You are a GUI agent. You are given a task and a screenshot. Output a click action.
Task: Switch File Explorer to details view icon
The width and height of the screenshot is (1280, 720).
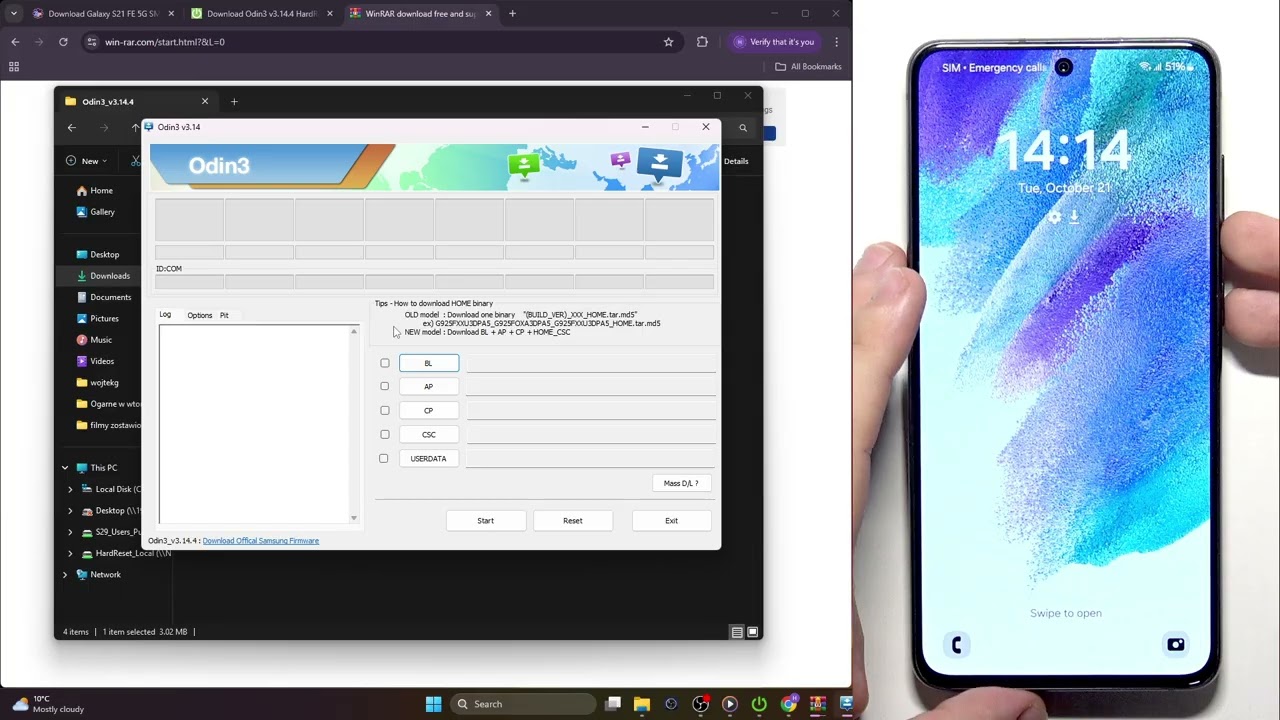tap(737, 632)
